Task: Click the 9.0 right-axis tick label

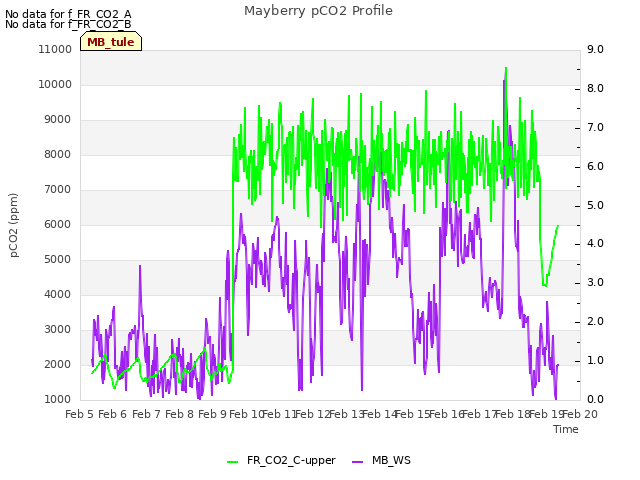Action: [595, 49]
